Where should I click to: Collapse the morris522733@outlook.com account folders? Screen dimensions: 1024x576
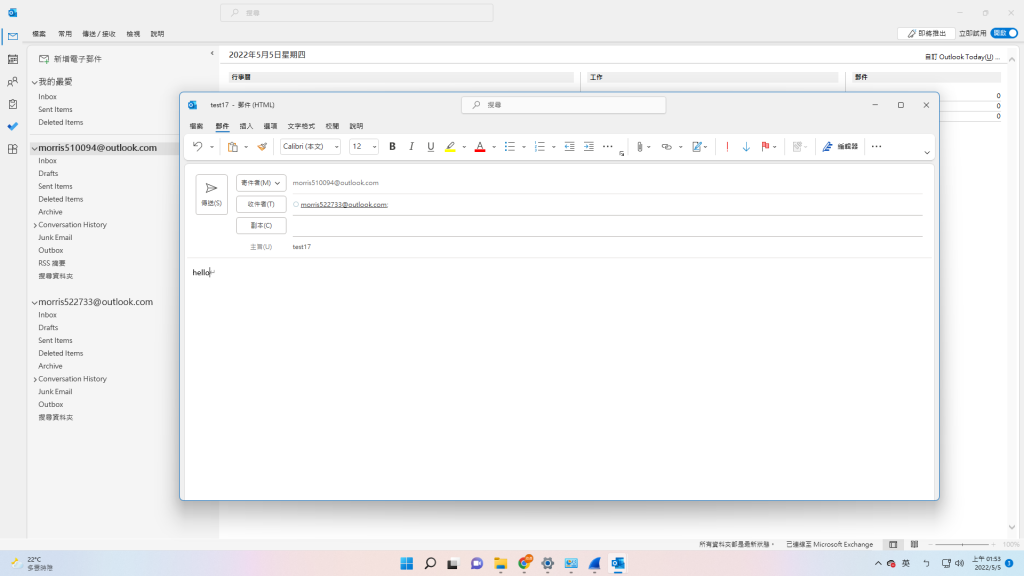pyautogui.click(x=35, y=302)
